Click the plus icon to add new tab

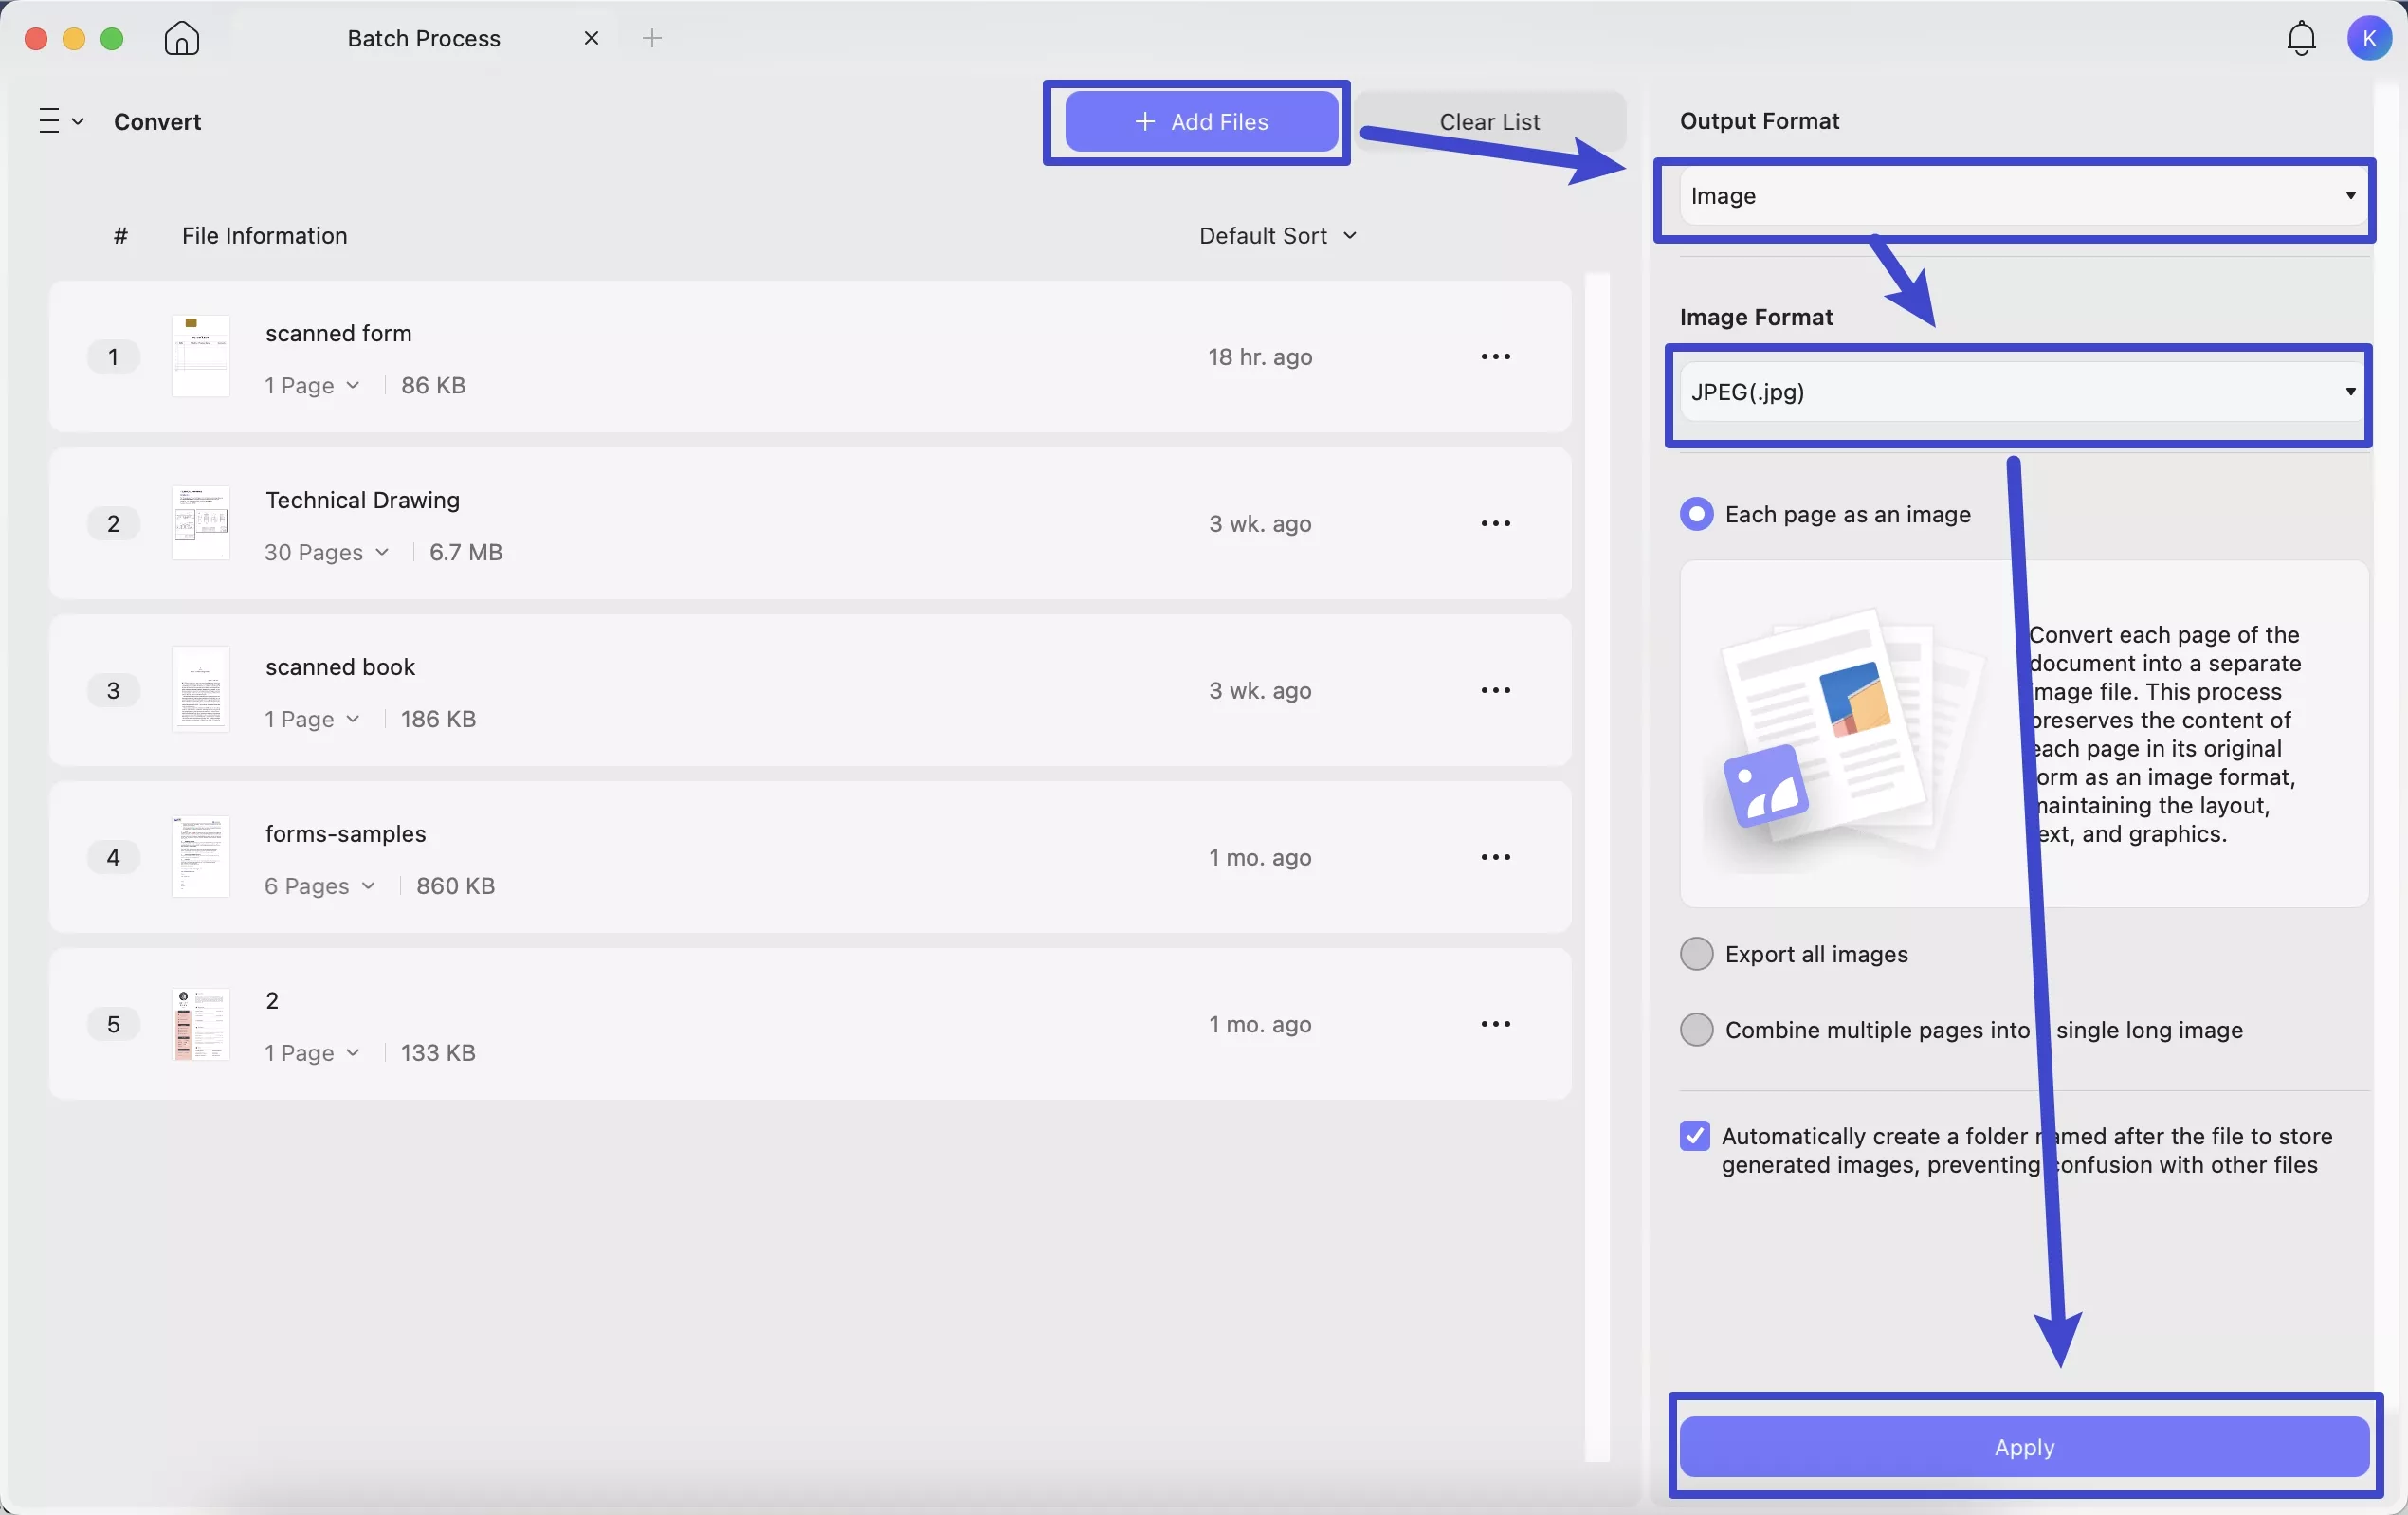coord(652,38)
